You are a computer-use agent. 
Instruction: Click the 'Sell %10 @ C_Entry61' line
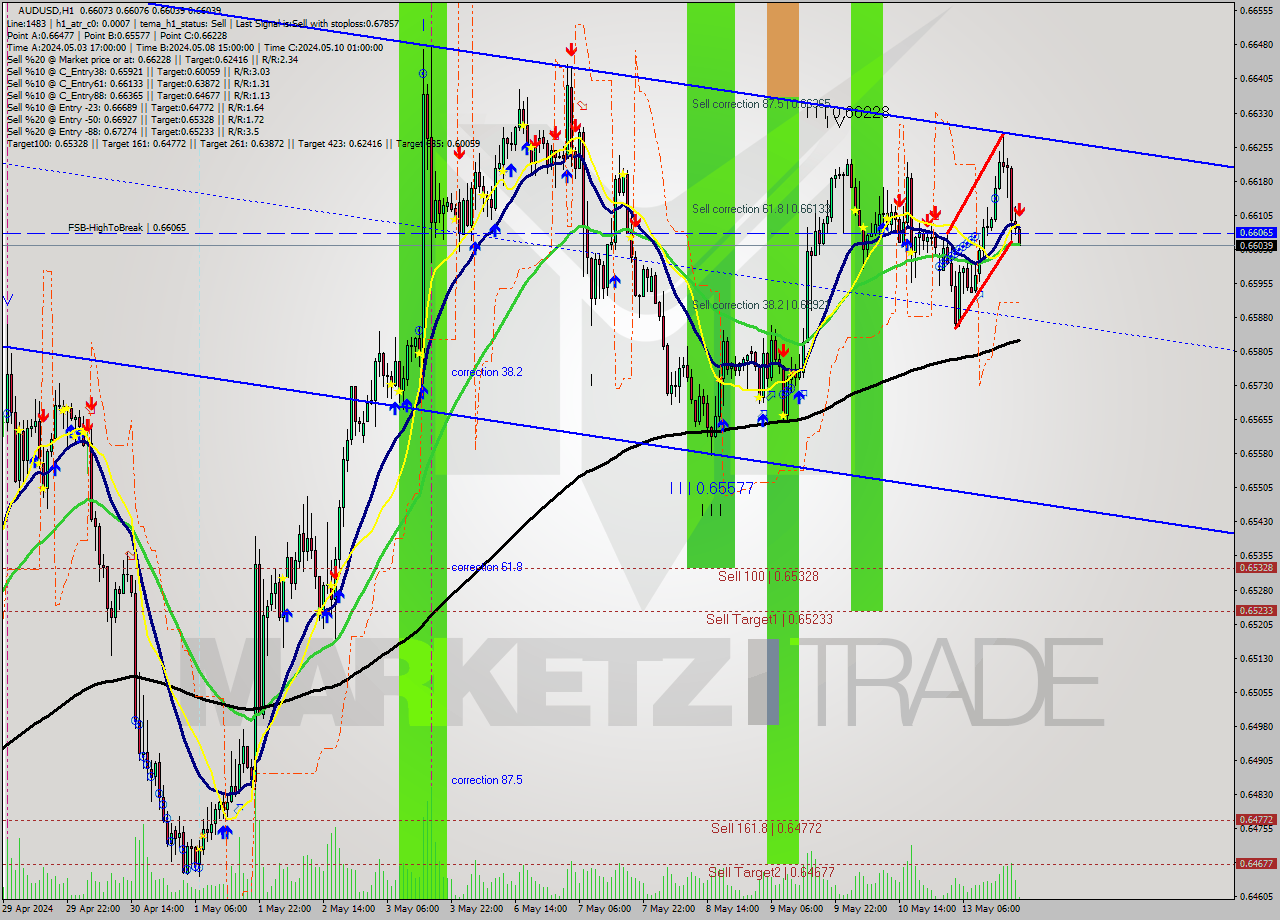pyautogui.click(x=138, y=83)
